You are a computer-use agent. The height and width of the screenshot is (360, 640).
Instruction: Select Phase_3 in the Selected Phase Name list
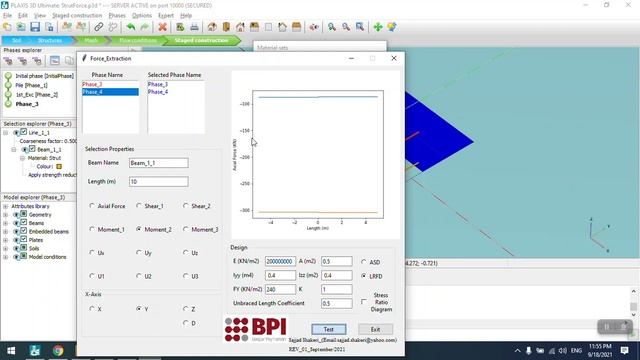coord(158,84)
